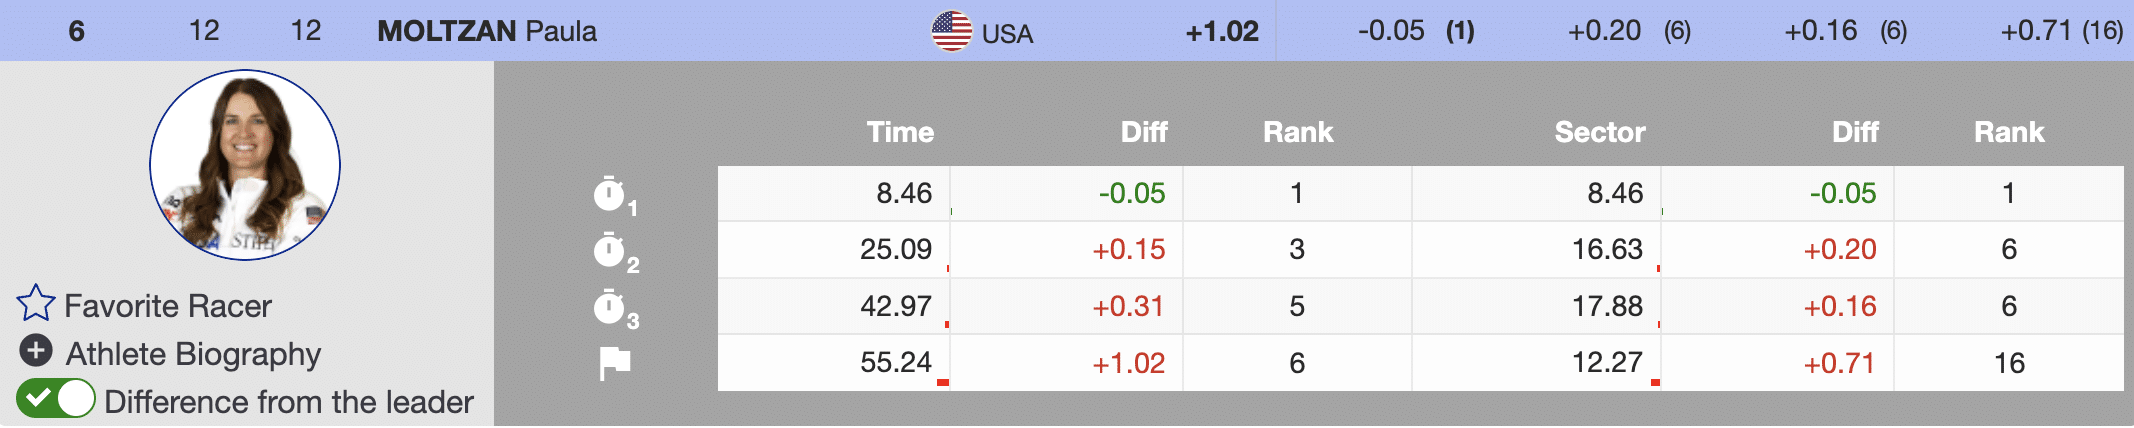Click the +0.71 last sector difference in header
The image size is (2134, 428).
coord(2035,31)
